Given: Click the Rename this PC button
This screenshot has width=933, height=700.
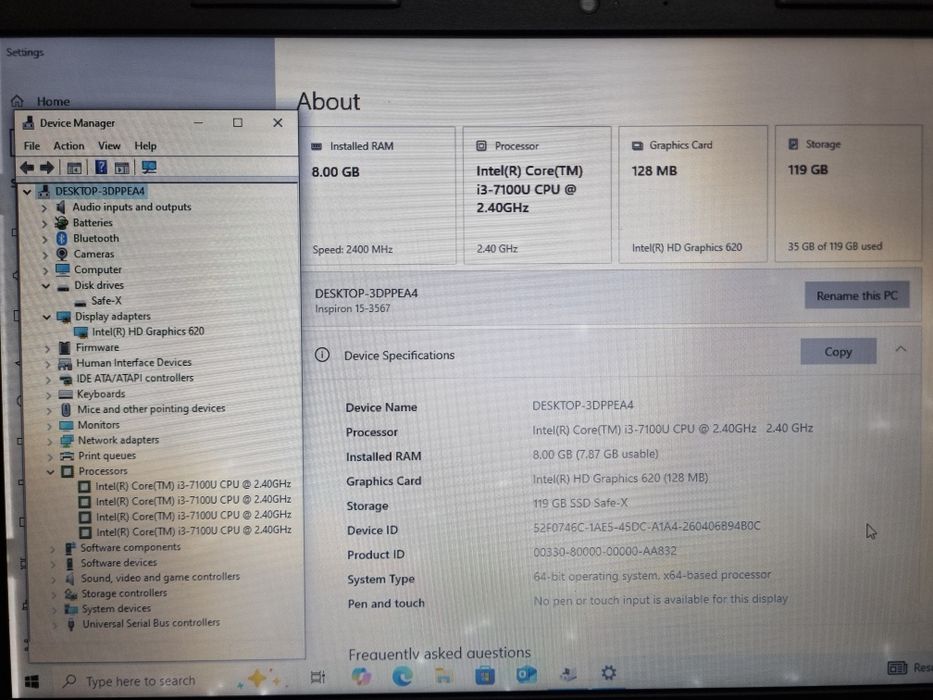Looking at the screenshot, I should click(x=857, y=295).
